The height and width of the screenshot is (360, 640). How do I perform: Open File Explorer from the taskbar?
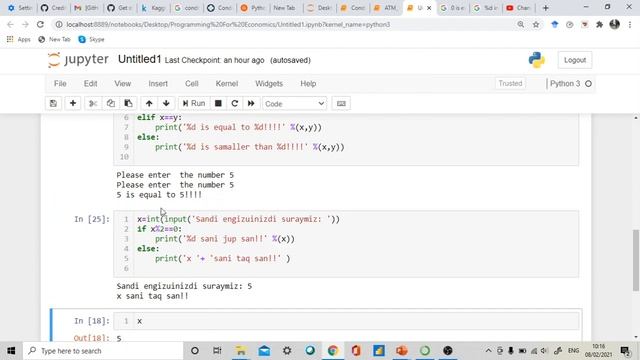click(241, 351)
